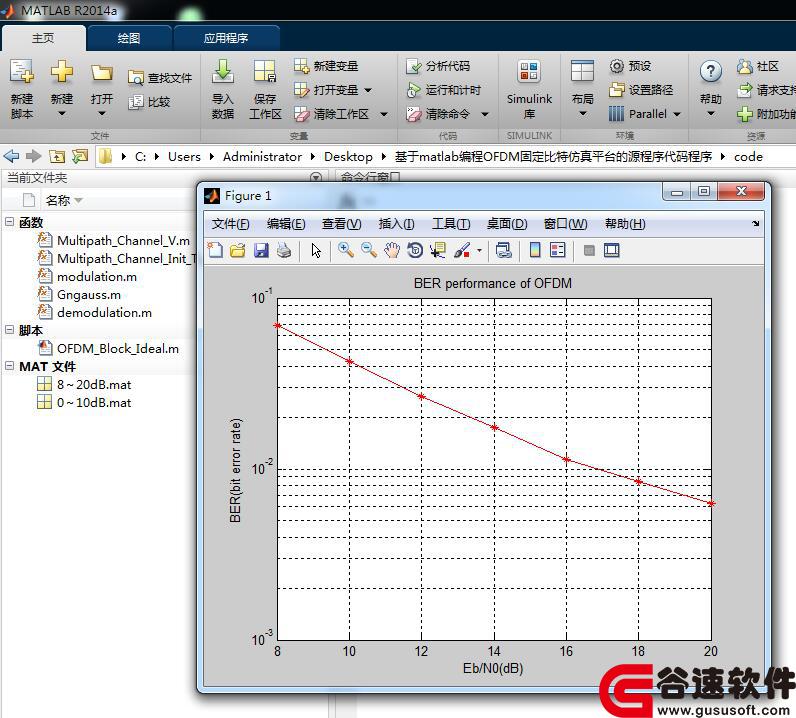
Task: Switch to the 应用程序 (Apps) tab
Action: click(226, 38)
